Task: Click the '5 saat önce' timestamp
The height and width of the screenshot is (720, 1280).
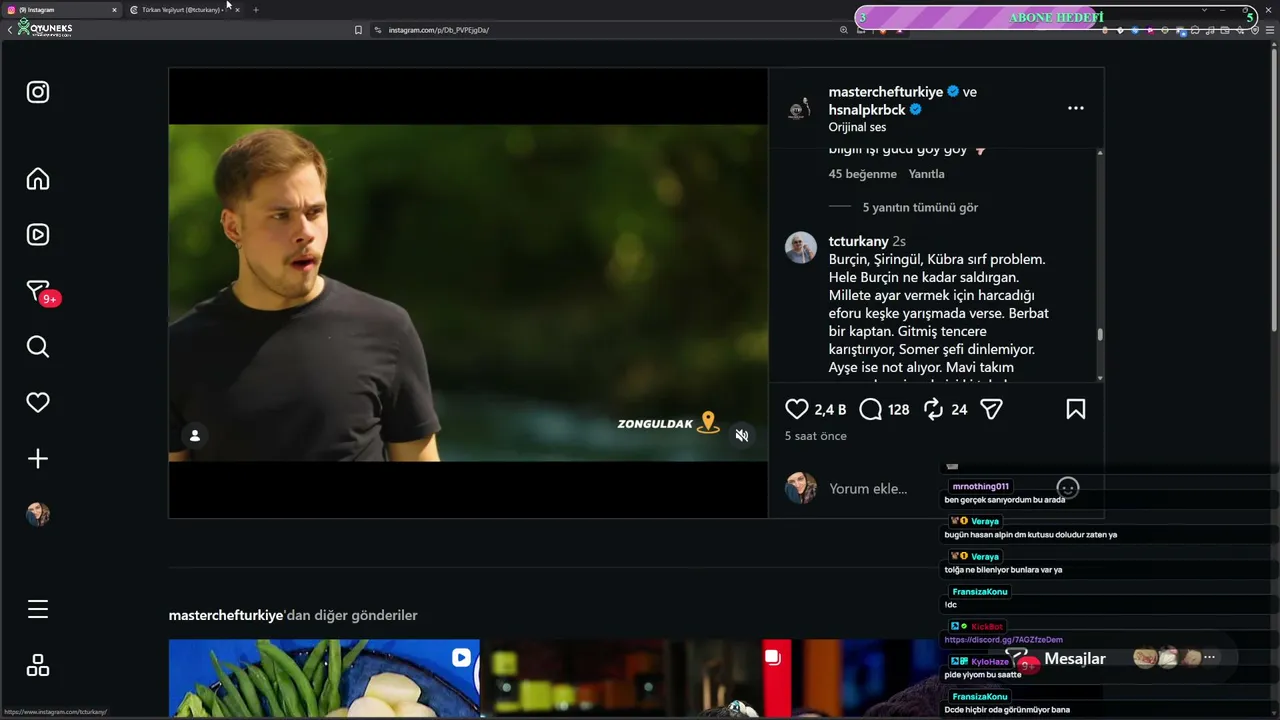Action: point(816,436)
